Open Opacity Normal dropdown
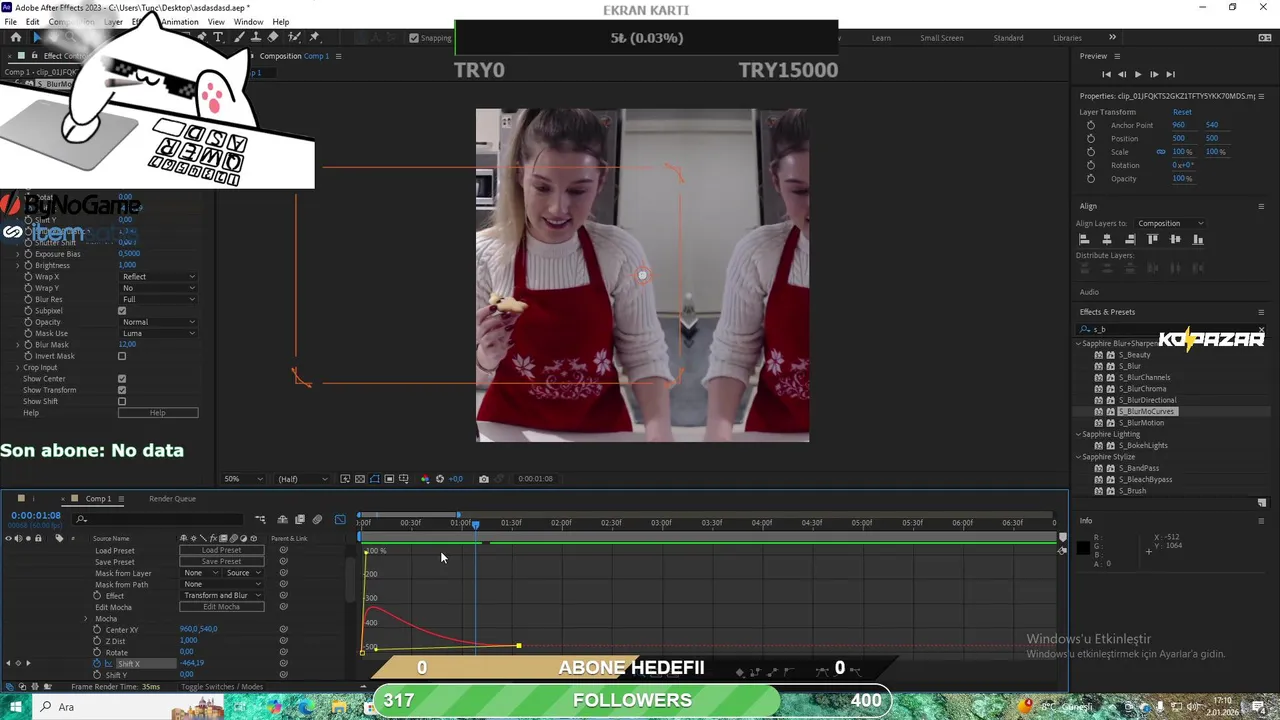Screen dimensions: 1280x720 coord(158,322)
